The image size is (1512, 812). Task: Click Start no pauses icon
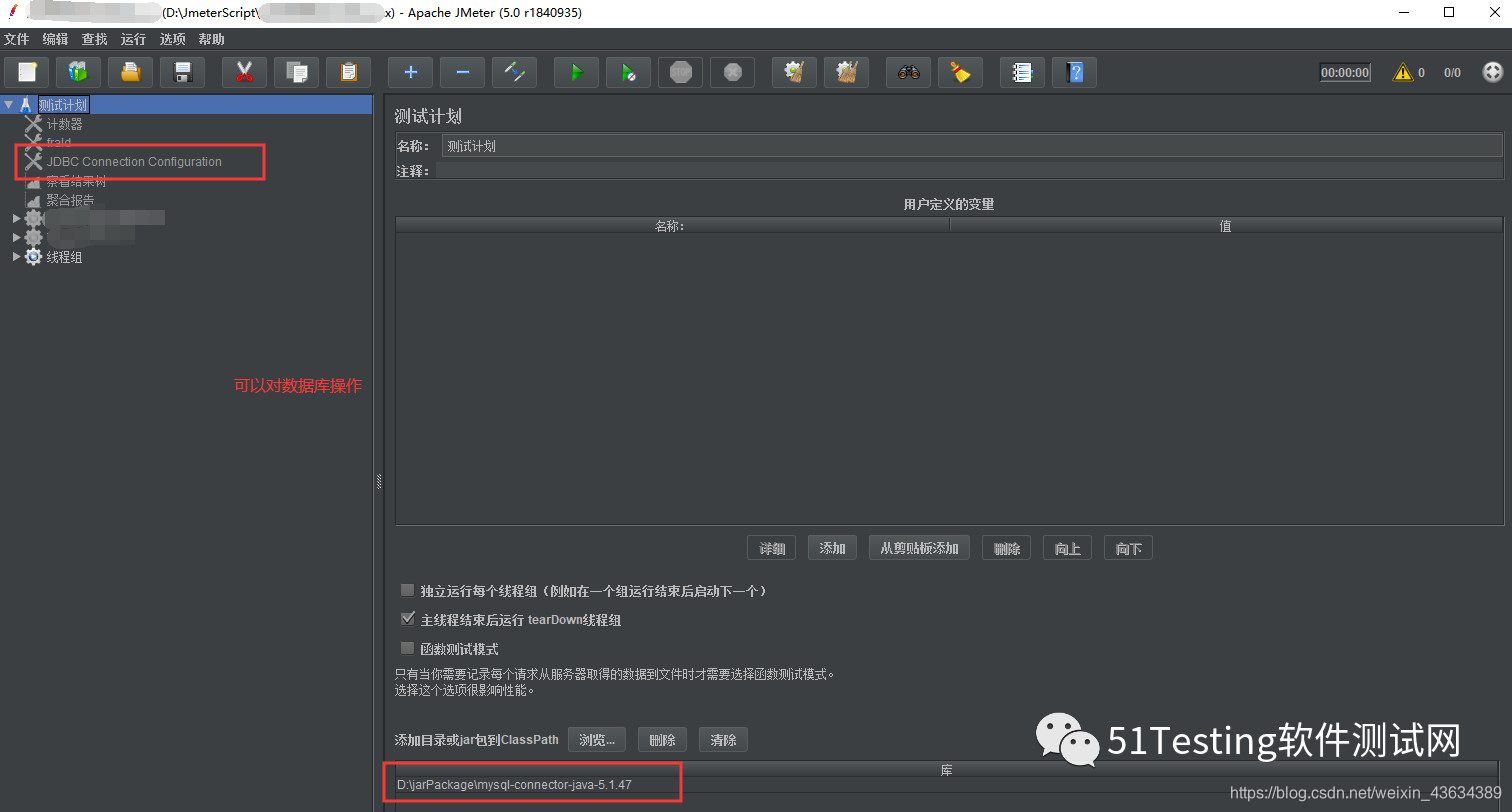pos(628,72)
